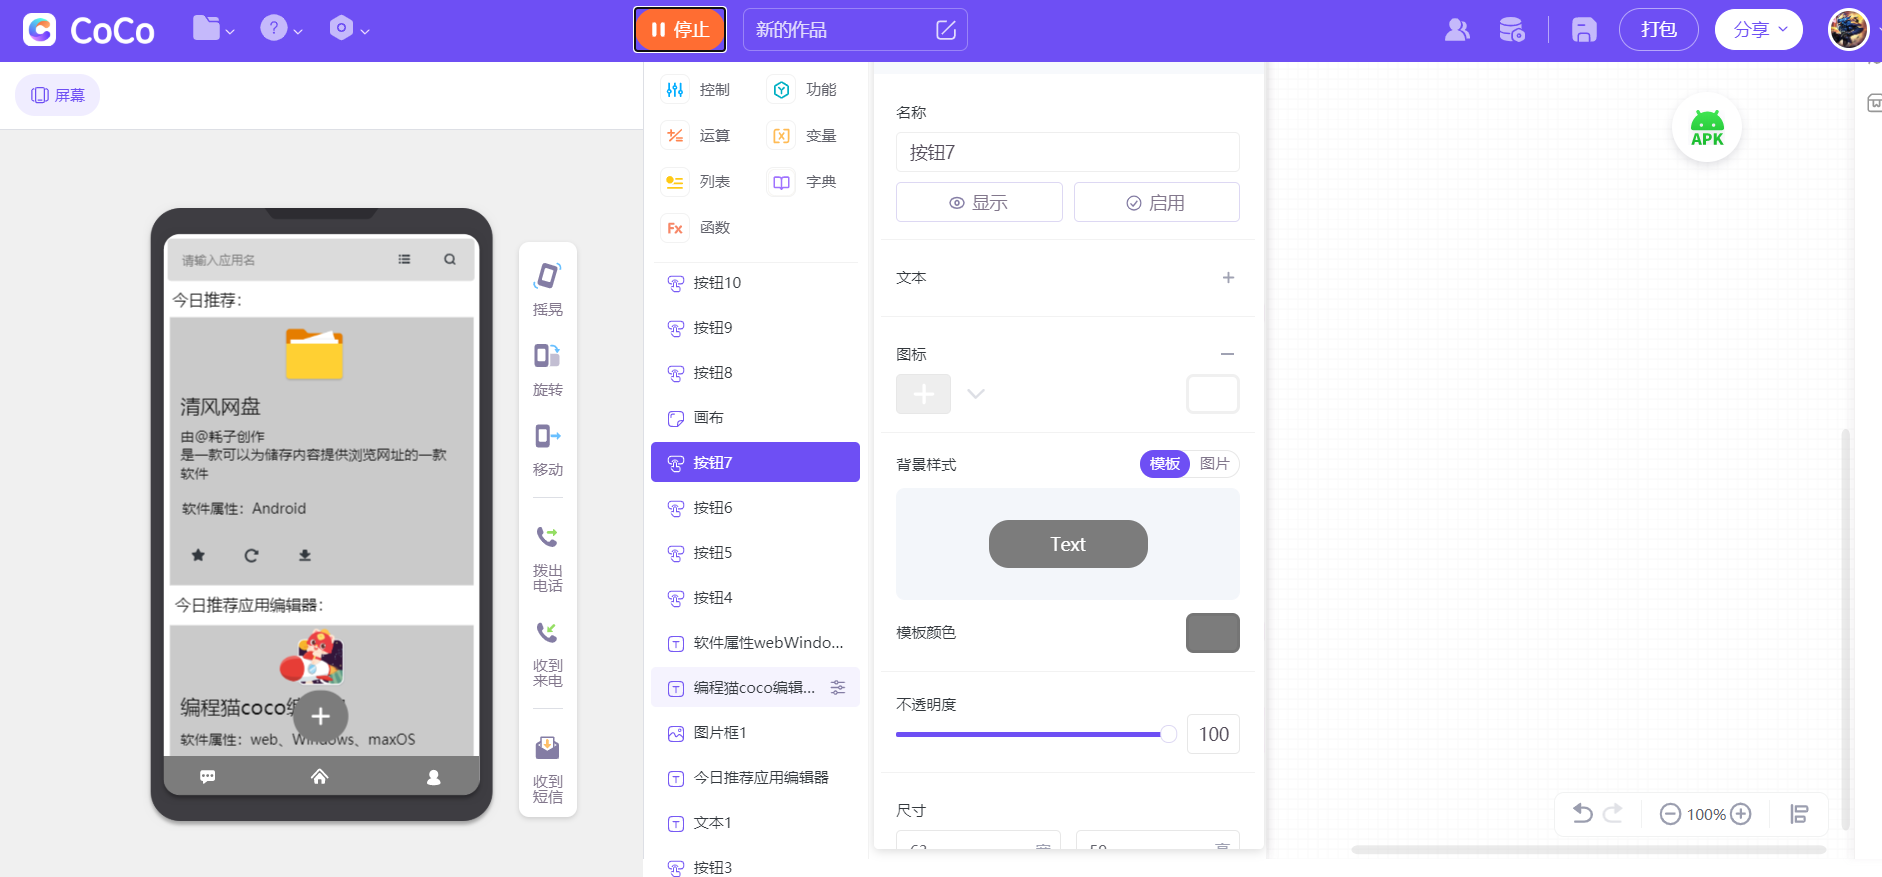Save the project with disk icon
This screenshot has width=1882, height=877.
point(1584,30)
